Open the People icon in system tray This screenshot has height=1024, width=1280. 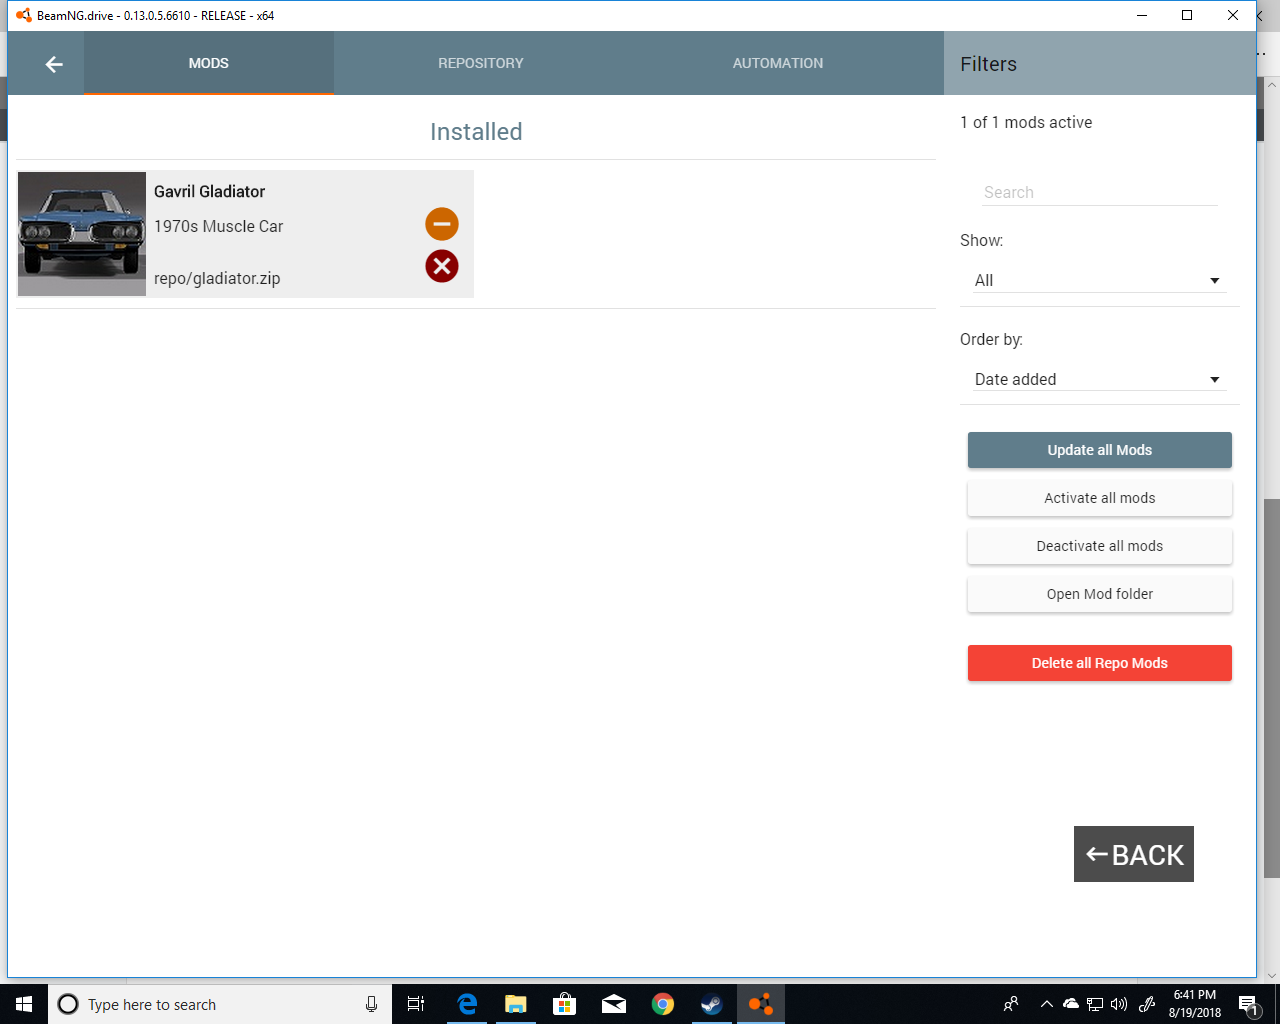[1011, 1004]
